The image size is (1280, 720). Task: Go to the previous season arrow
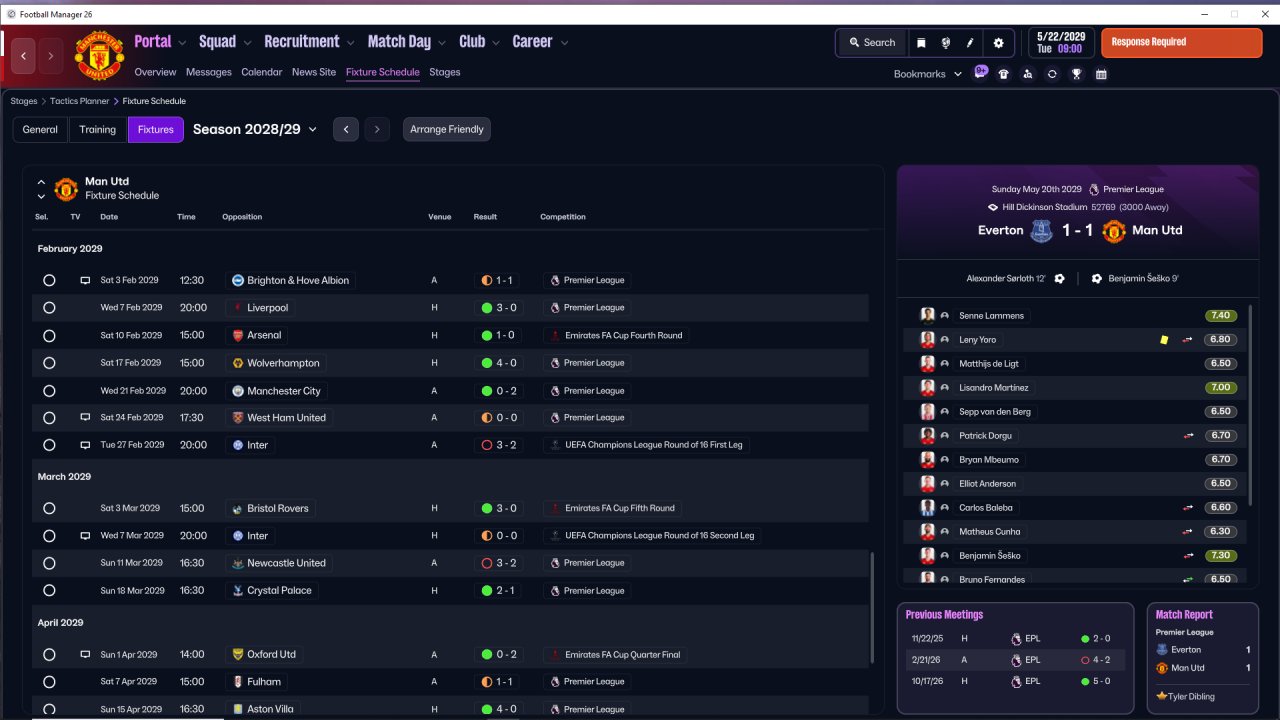[x=346, y=130]
